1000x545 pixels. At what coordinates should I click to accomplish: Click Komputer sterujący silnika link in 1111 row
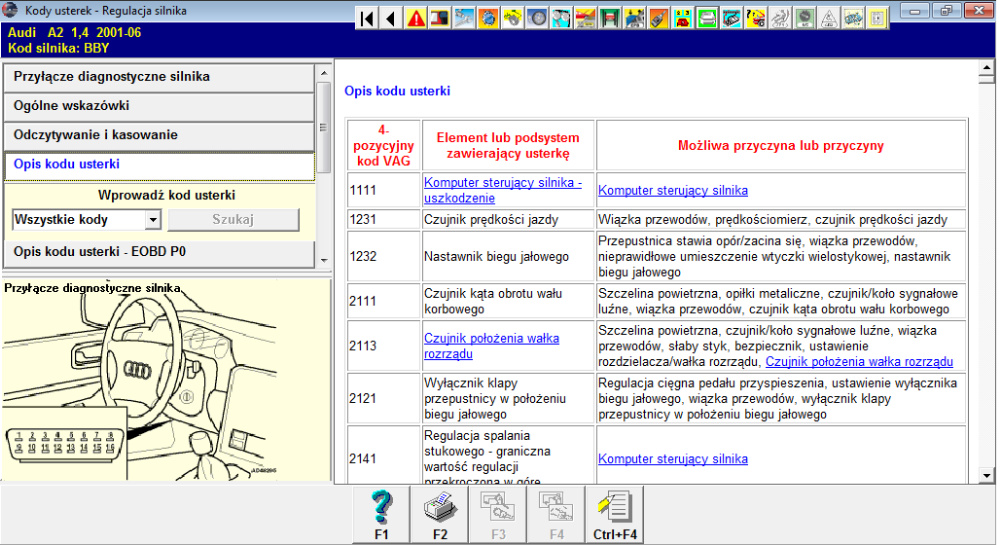(x=673, y=190)
